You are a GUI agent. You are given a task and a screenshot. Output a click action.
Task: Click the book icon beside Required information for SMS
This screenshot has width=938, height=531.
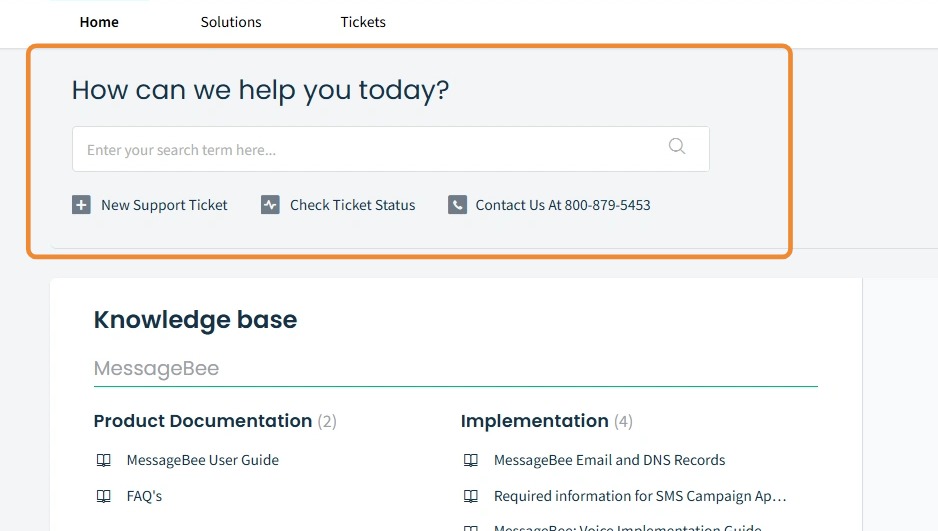471,496
